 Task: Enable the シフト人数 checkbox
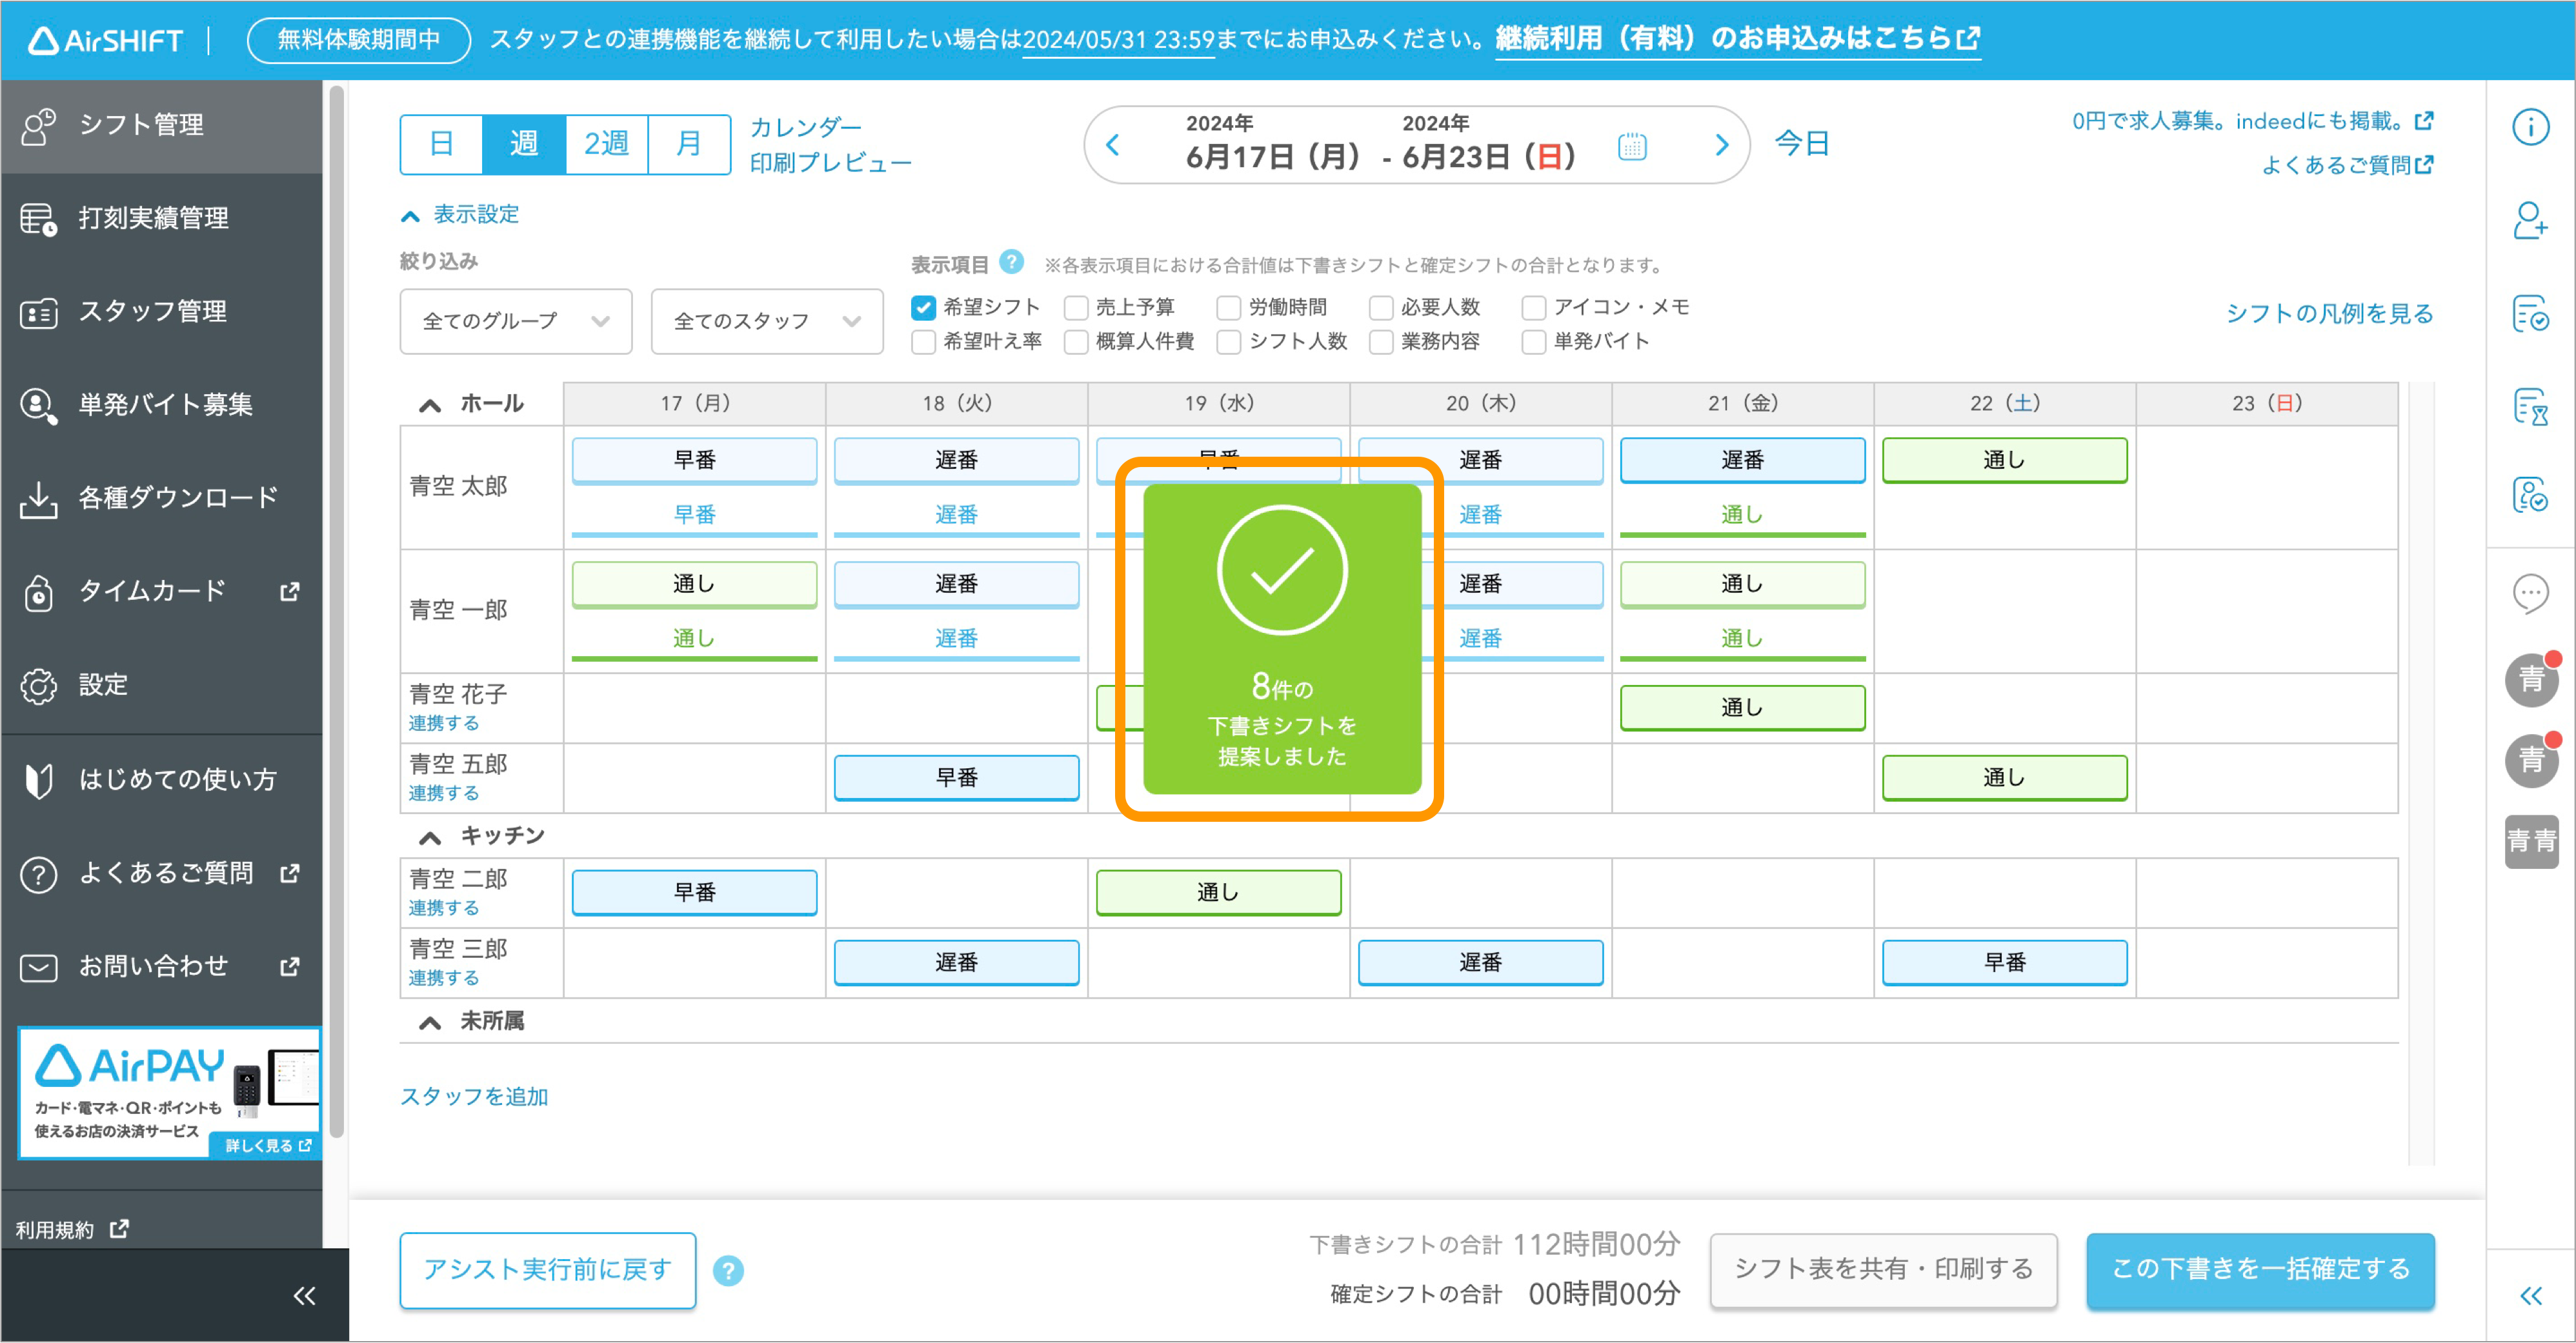click(x=1229, y=342)
